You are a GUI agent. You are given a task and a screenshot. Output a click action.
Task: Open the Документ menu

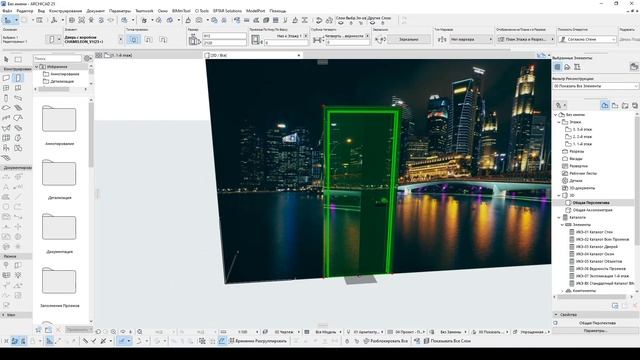pos(96,11)
